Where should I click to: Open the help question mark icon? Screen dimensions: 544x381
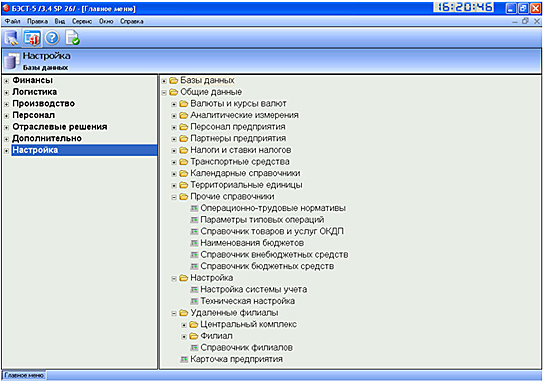click(x=52, y=37)
